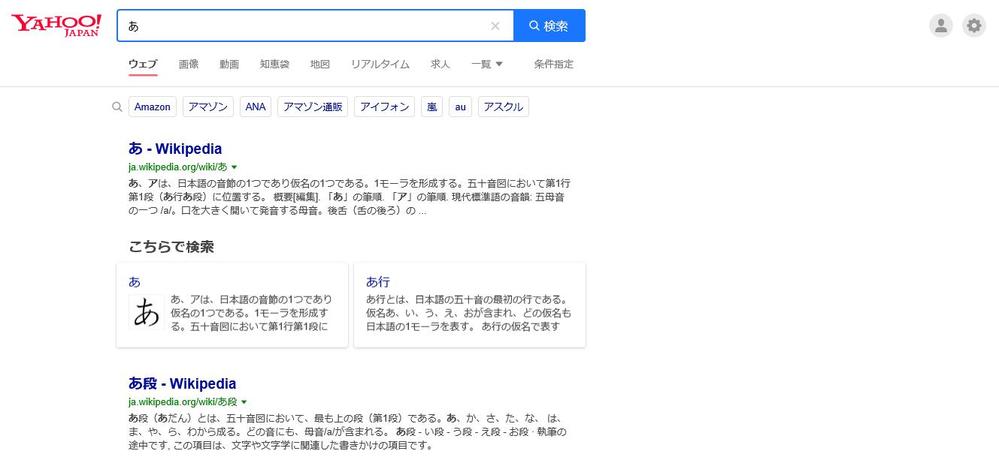Viewport: 999px width, 457px height.
Task: Expand the arrow next to ja.wikipedia.org/wiki/あ段
Action: (244, 402)
